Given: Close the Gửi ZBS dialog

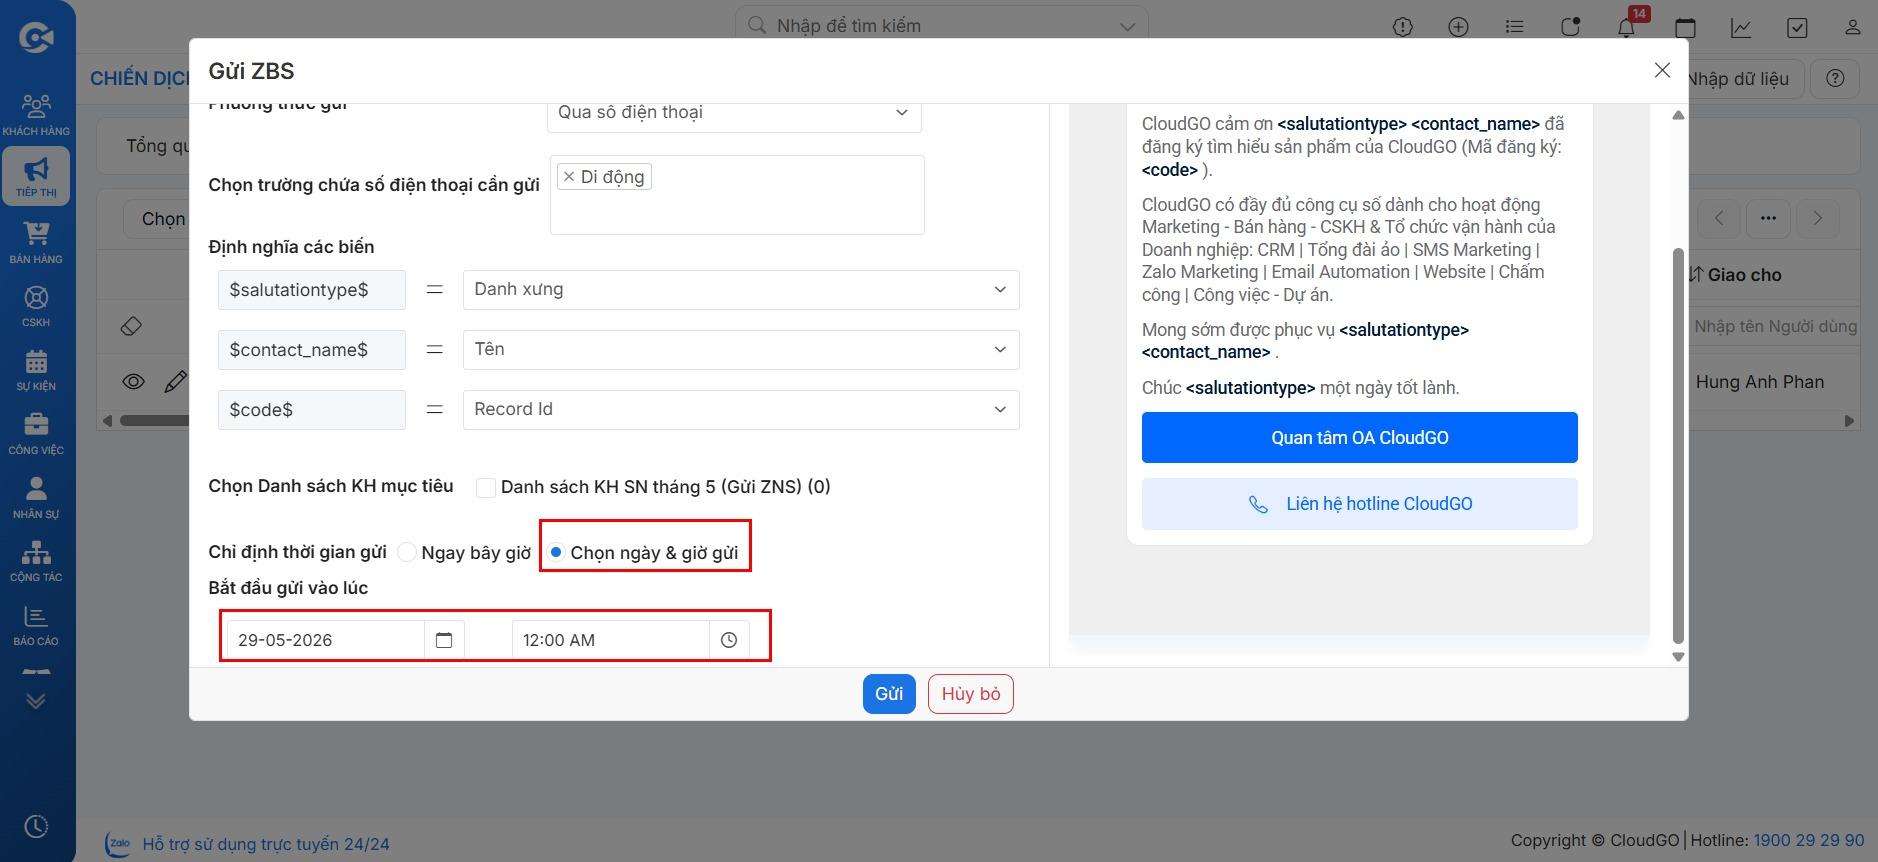Looking at the screenshot, I should click(x=1662, y=70).
